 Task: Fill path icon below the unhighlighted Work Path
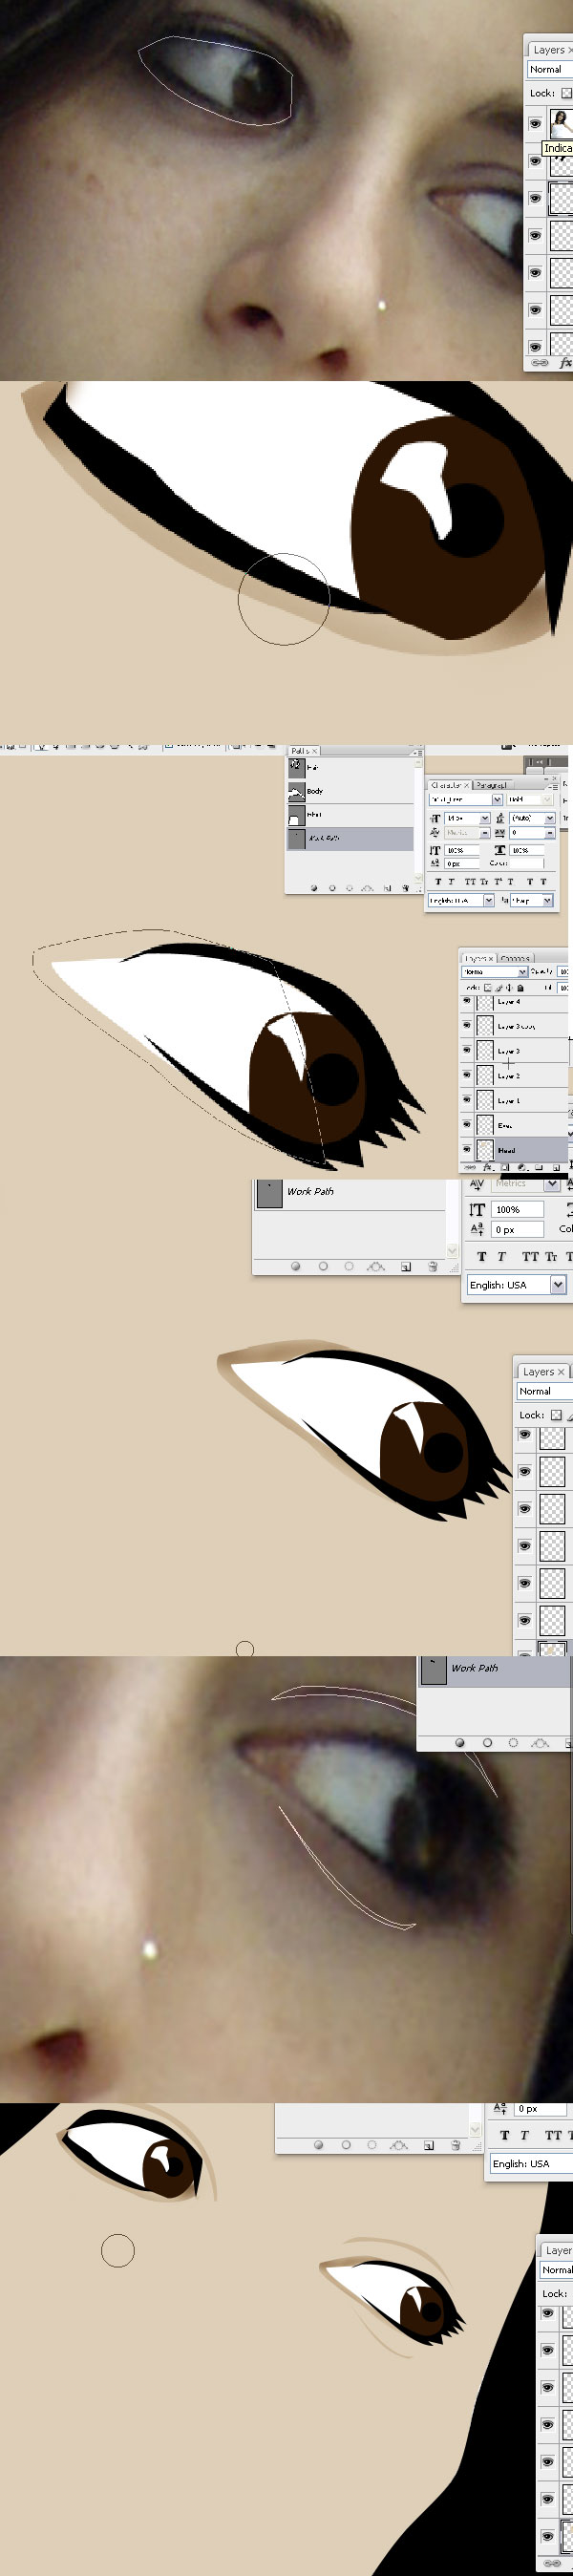tap(295, 1266)
